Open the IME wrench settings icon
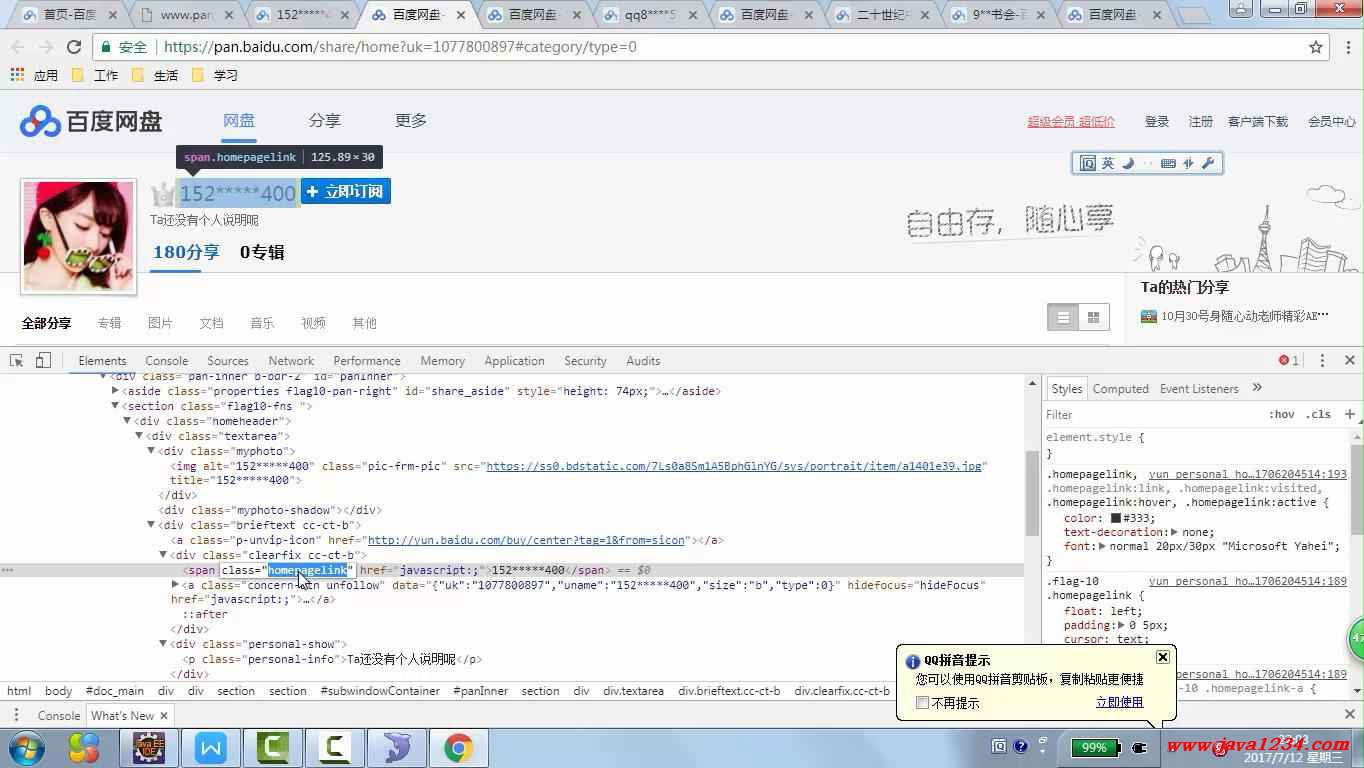Image resolution: width=1364 pixels, height=768 pixels. [1208, 163]
